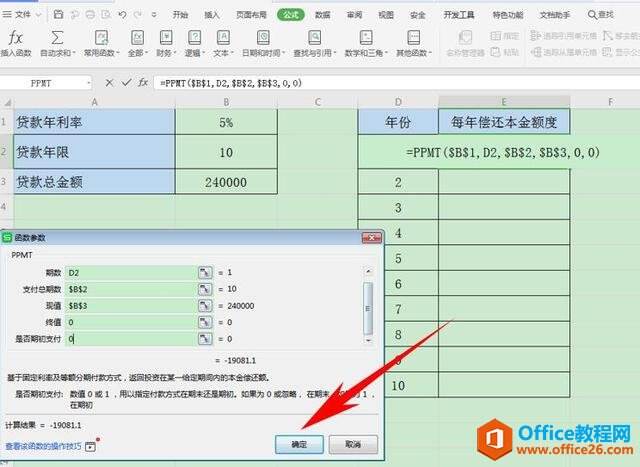This screenshot has width=640, height=467.
Task: Click the dialog scrollbar down arrow
Action: [x=368, y=340]
